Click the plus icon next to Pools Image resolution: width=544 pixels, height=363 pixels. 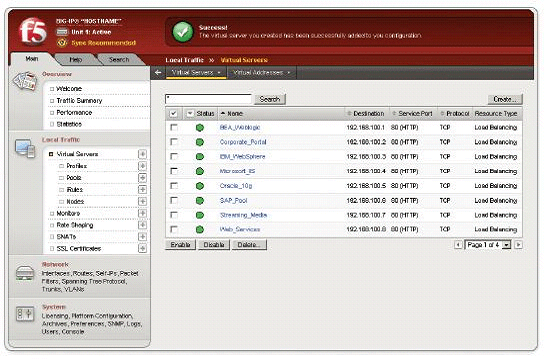click(x=142, y=178)
